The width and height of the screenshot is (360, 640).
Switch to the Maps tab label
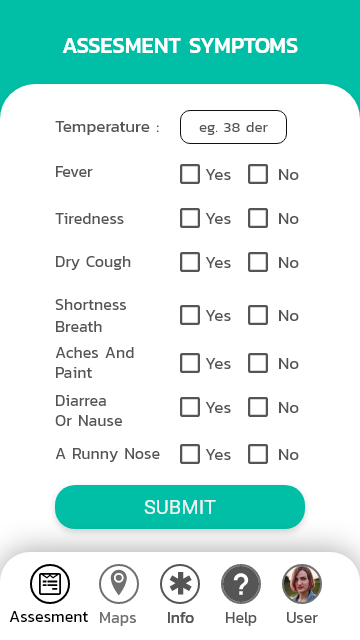[118, 618]
